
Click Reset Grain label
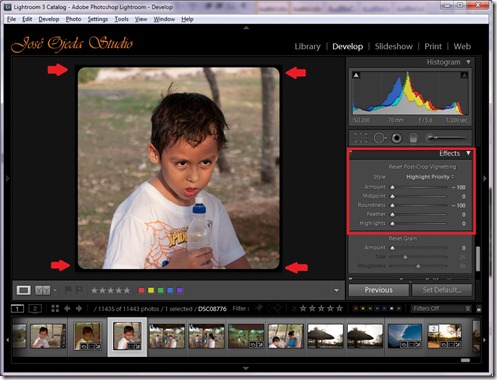(x=402, y=238)
